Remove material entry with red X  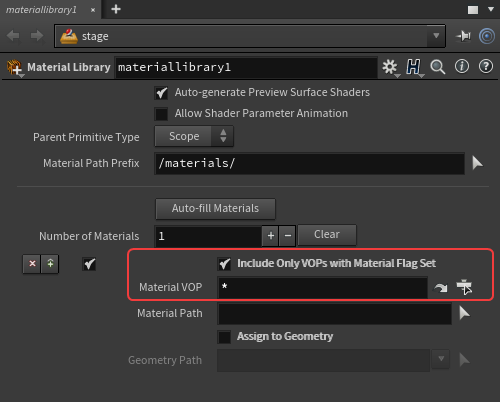(x=32, y=264)
